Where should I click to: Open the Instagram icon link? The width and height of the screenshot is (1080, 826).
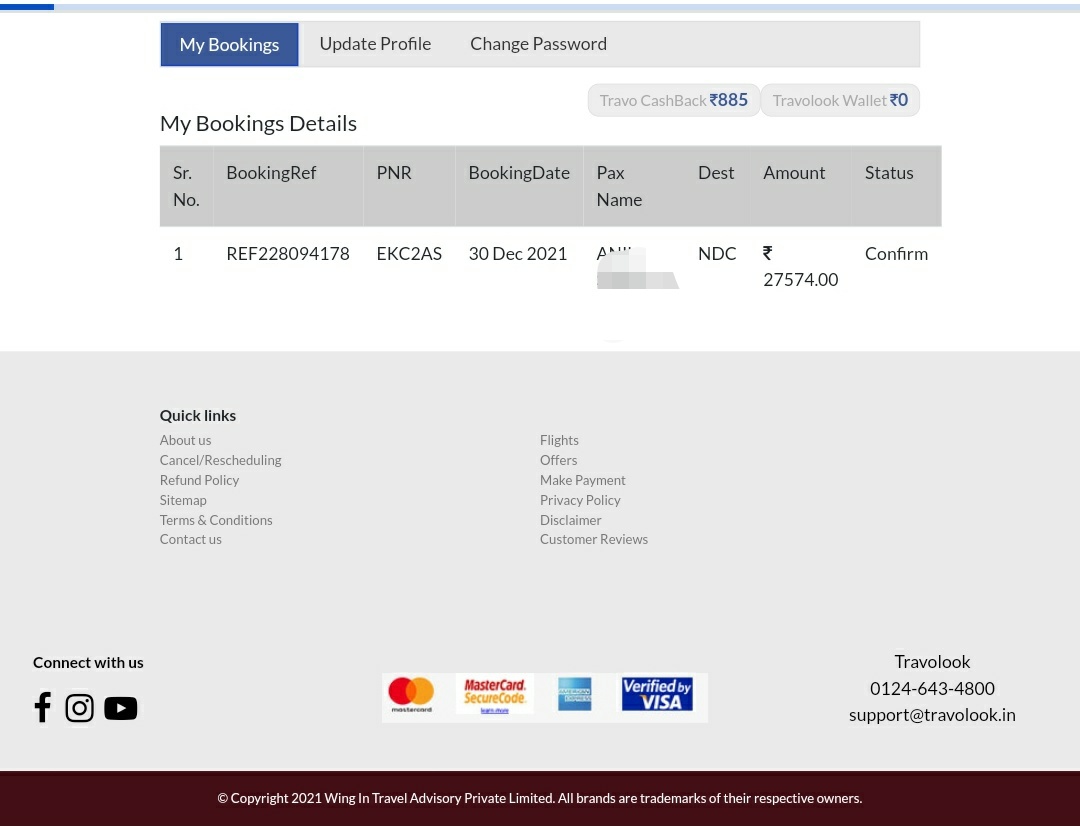click(80, 708)
